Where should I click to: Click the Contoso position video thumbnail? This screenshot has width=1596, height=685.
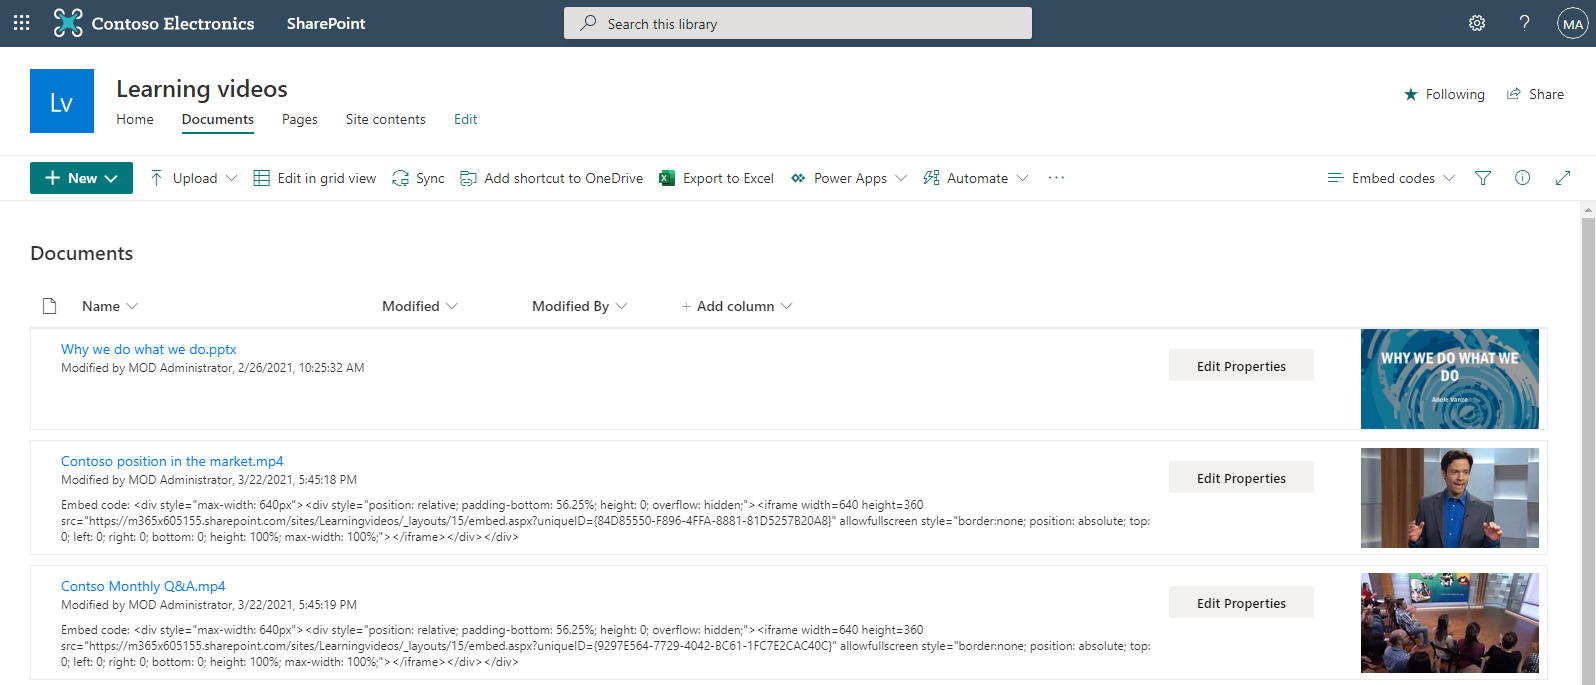[1450, 498]
